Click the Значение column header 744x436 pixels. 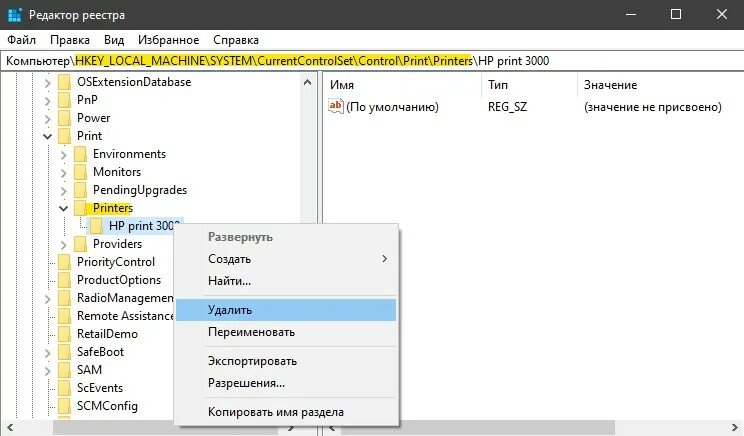[660, 85]
